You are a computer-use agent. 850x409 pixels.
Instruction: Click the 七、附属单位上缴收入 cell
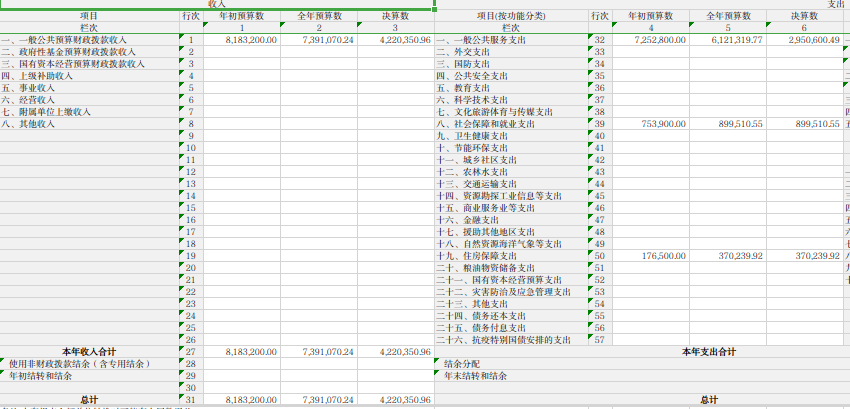pyautogui.click(x=89, y=112)
